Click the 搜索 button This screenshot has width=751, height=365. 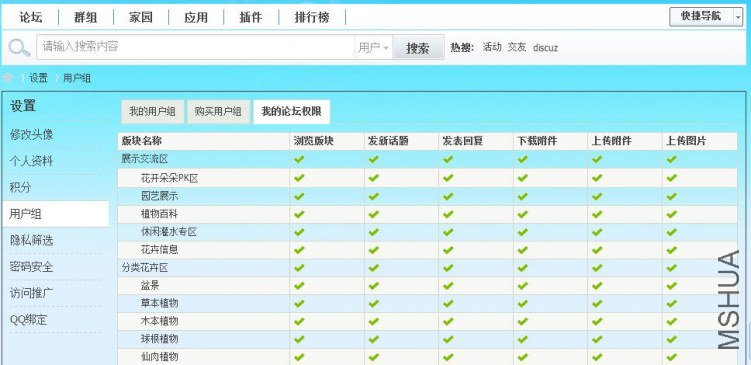[418, 47]
